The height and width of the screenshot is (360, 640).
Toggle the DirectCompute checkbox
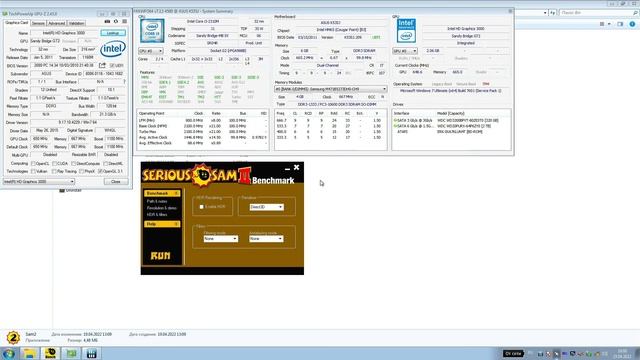(x=73, y=163)
